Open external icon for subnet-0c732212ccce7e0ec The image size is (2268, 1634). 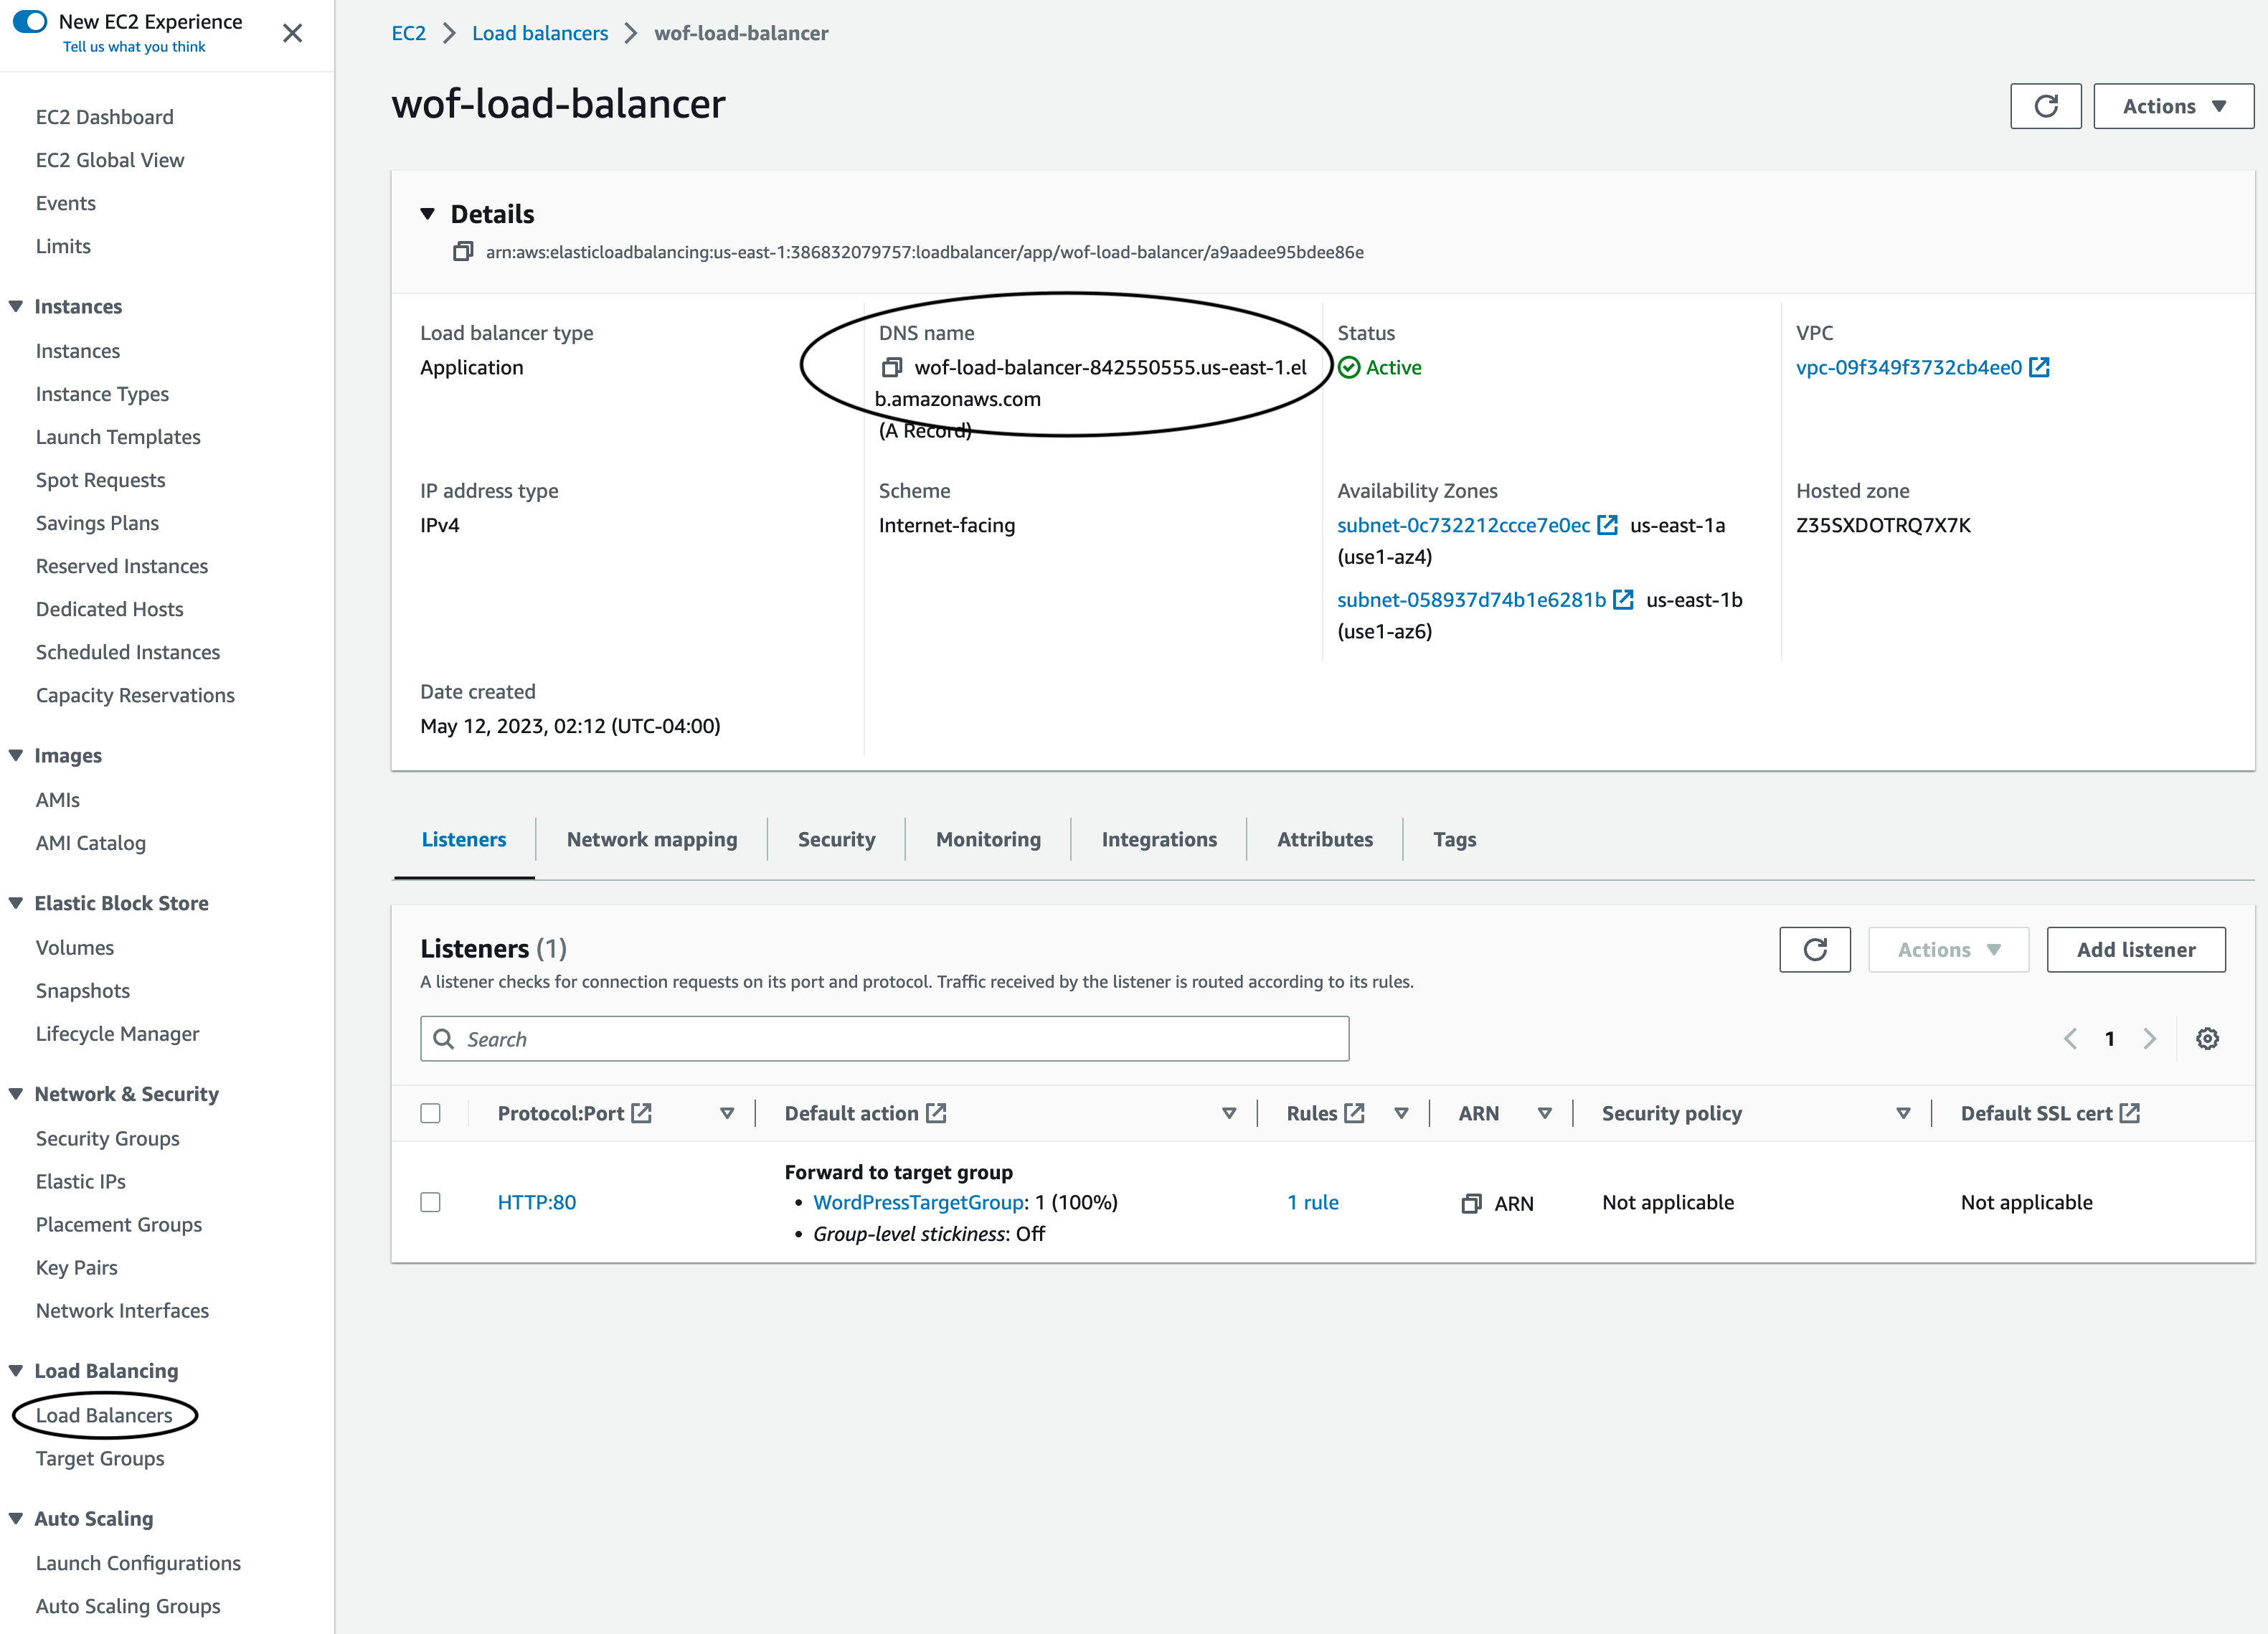1607,525
